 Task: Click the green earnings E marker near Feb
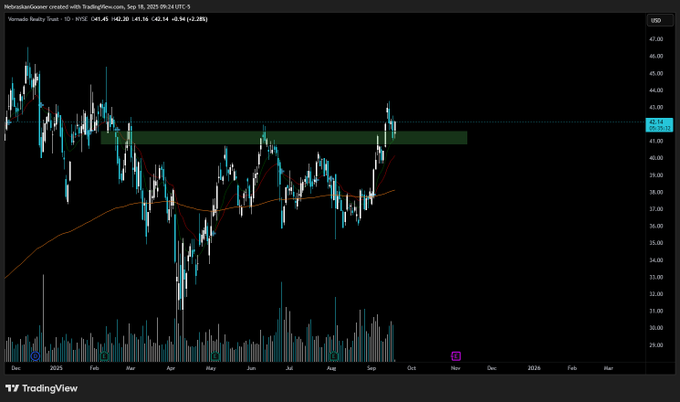pos(104,356)
